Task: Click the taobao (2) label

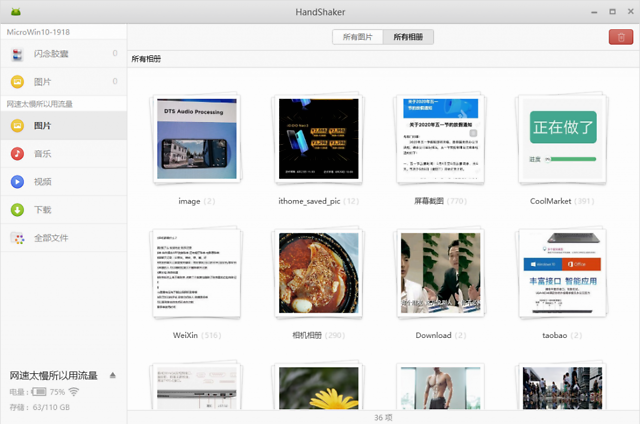Action: tap(562, 335)
